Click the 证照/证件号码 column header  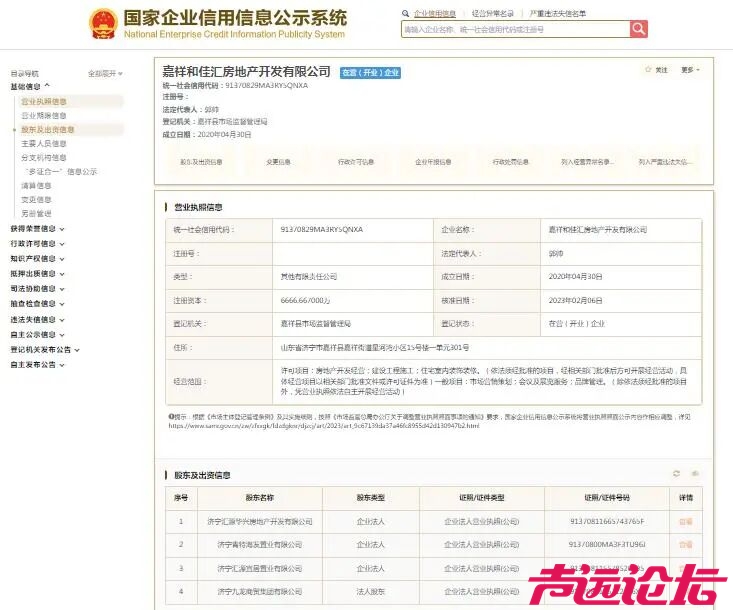pyautogui.click(x=607, y=498)
